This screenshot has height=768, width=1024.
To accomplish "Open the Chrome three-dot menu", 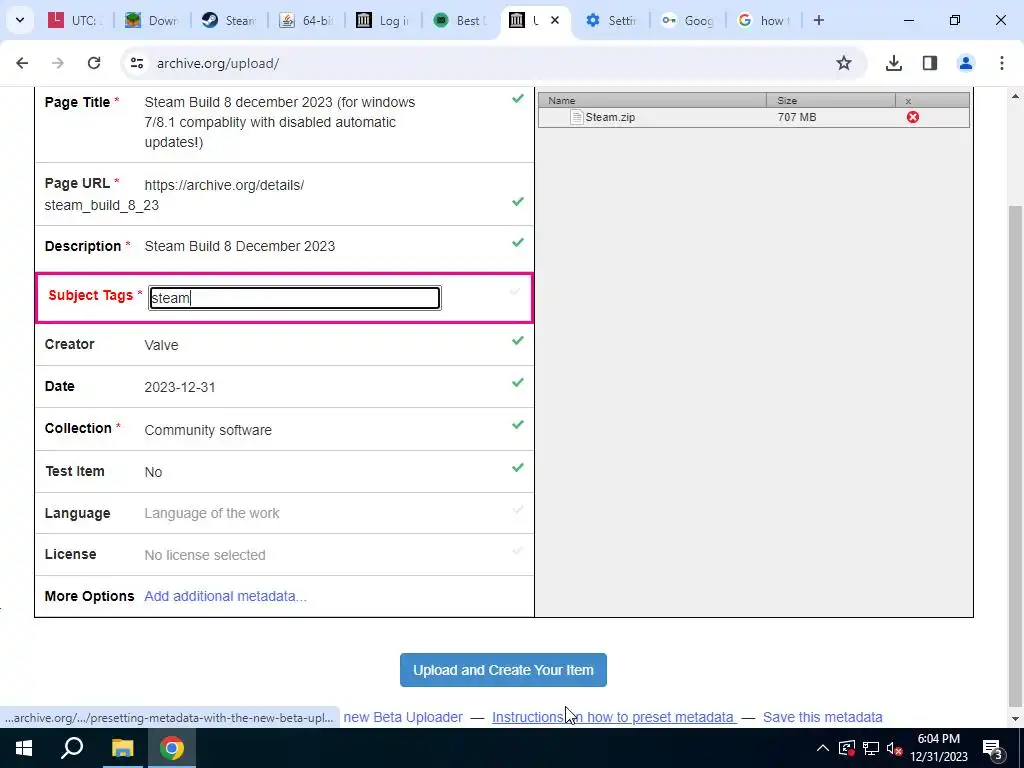I will [x=1002, y=63].
